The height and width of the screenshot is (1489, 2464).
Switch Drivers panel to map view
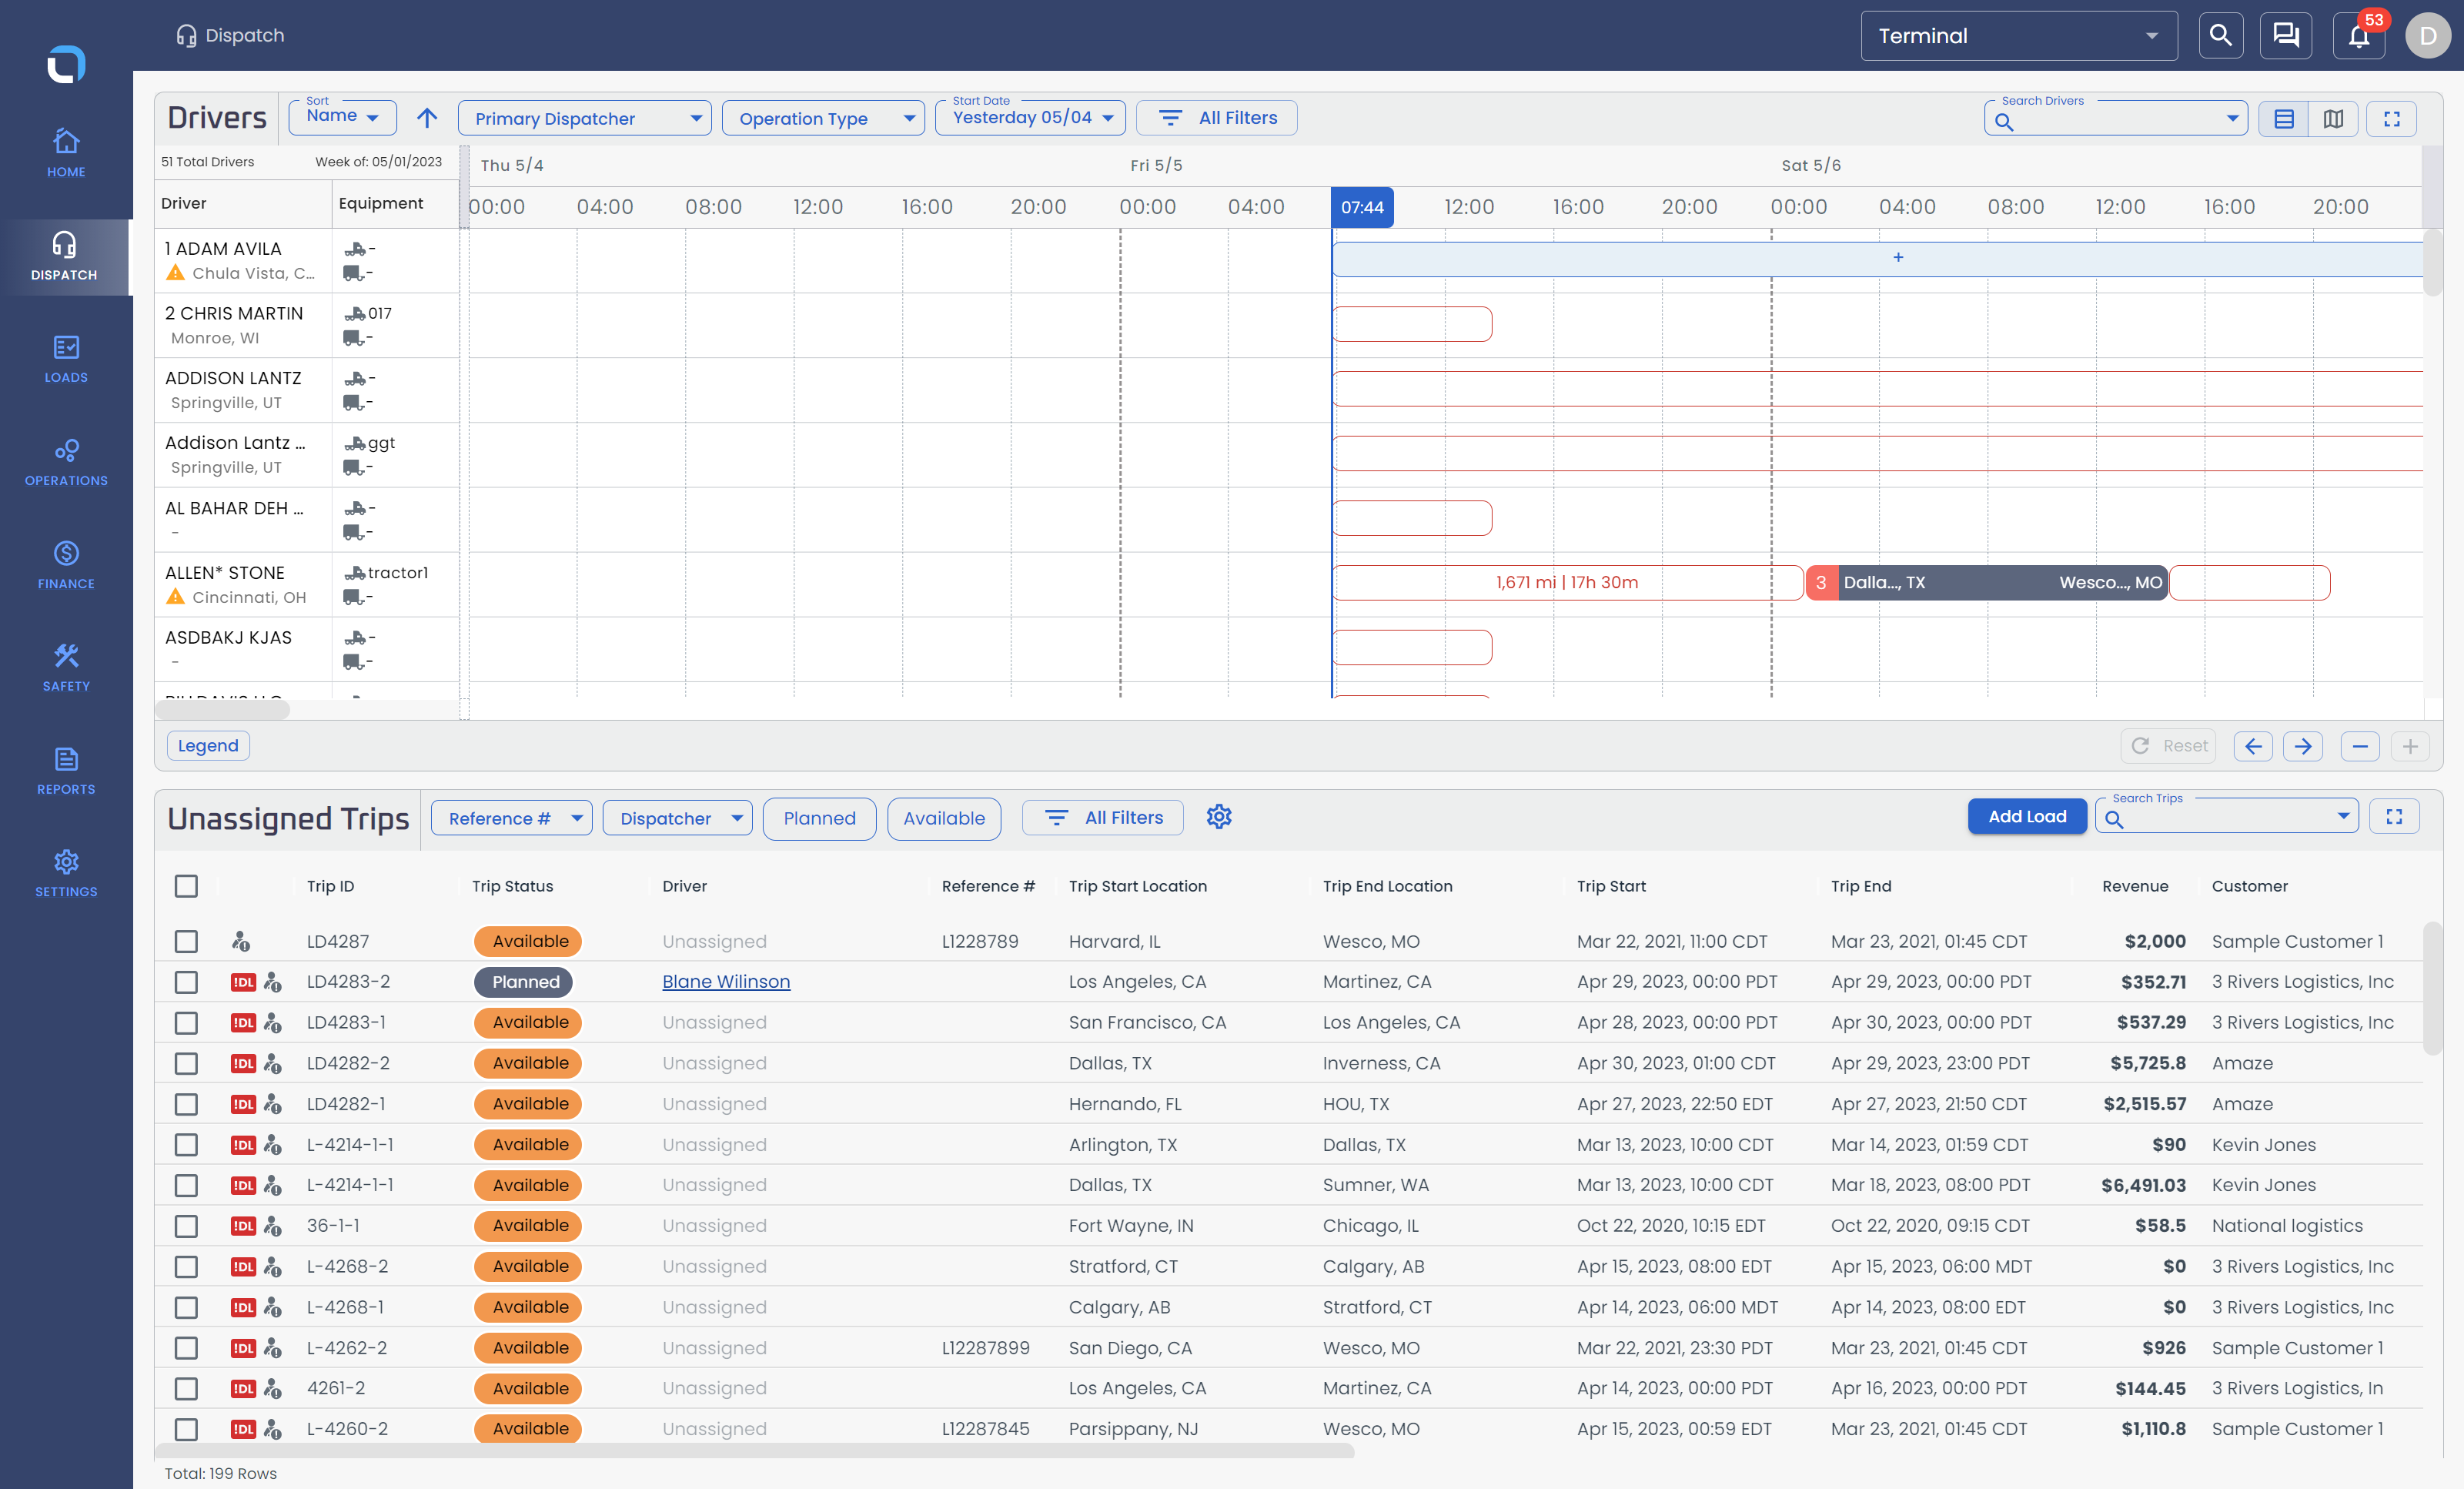[x=2333, y=119]
